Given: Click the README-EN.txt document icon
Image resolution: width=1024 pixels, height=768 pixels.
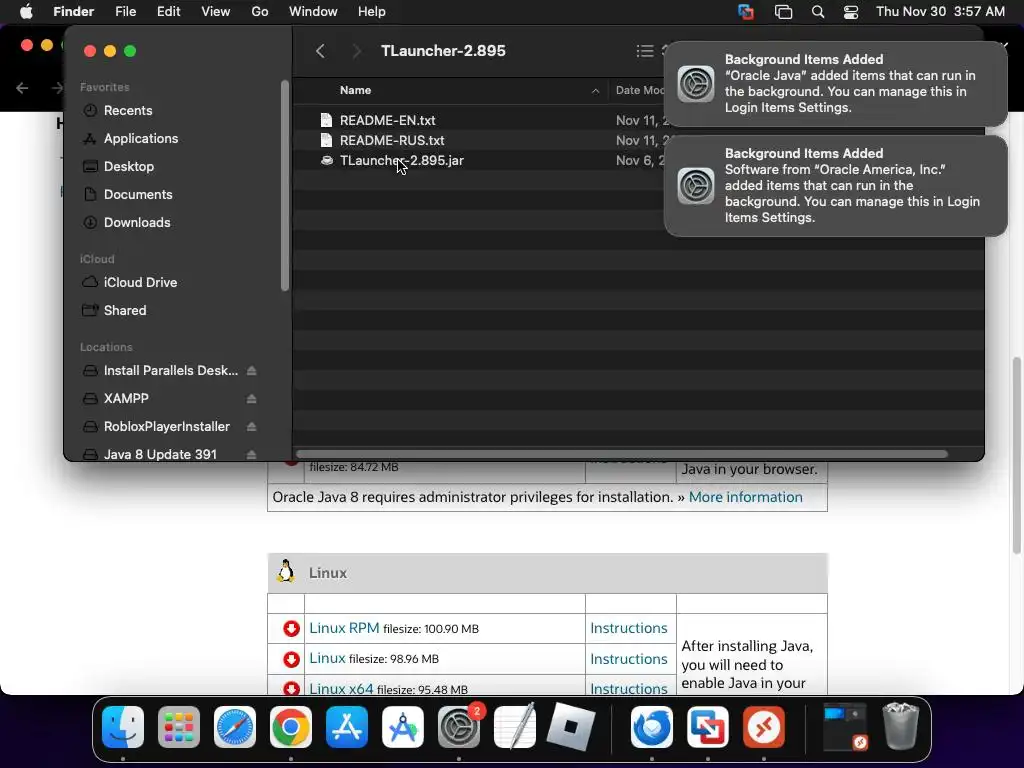Looking at the screenshot, I should (x=327, y=120).
